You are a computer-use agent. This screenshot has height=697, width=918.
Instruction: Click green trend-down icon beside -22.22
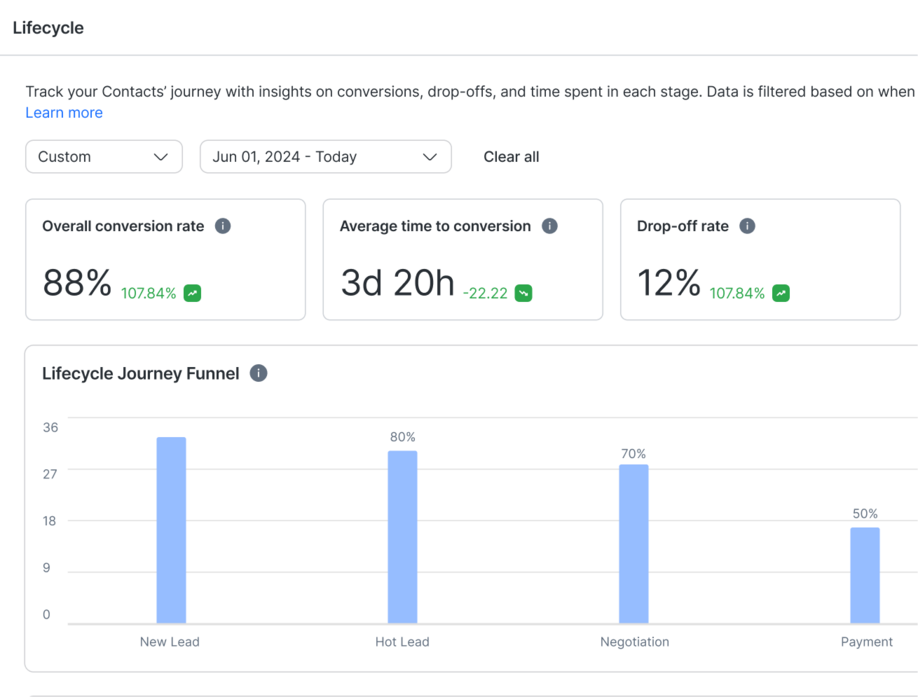point(523,293)
